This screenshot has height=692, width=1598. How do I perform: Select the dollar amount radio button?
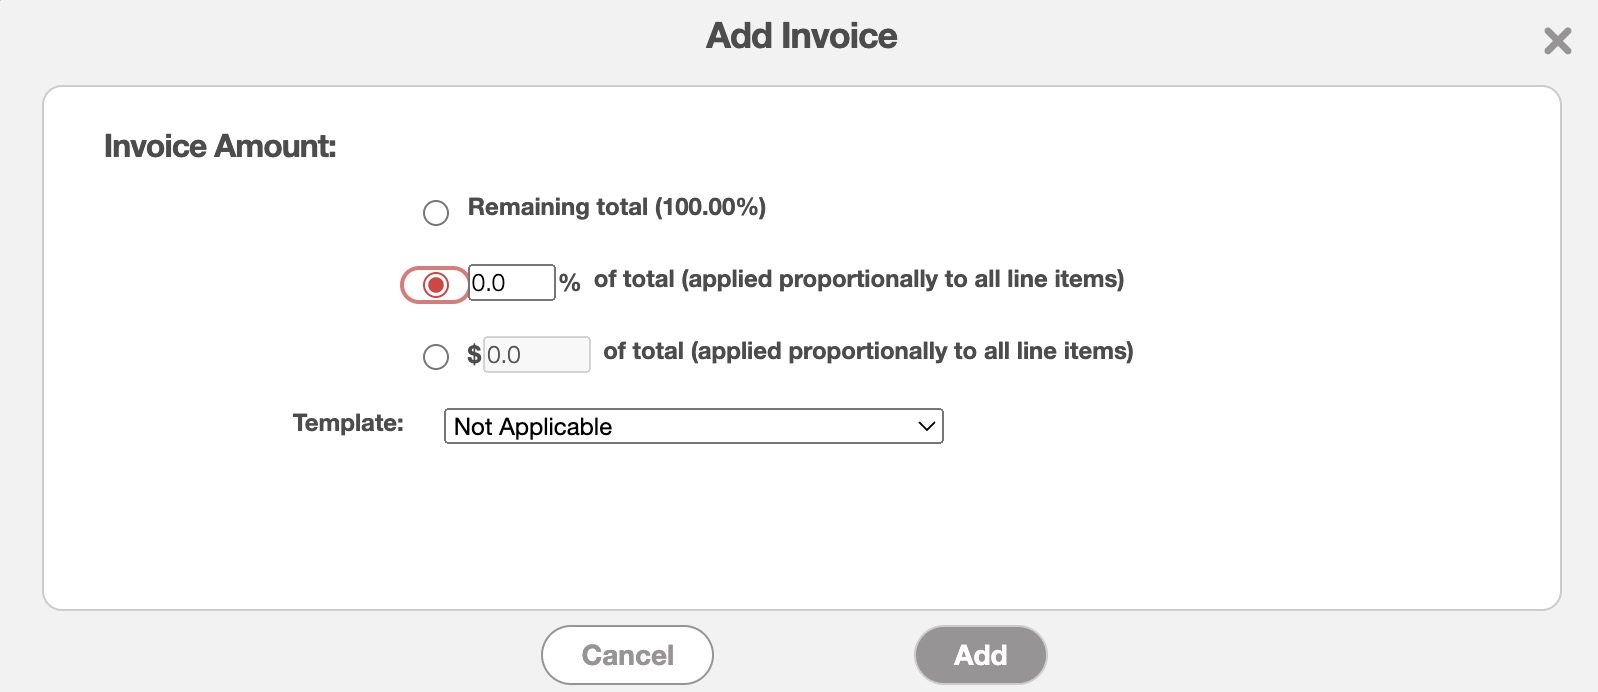point(436,357)
